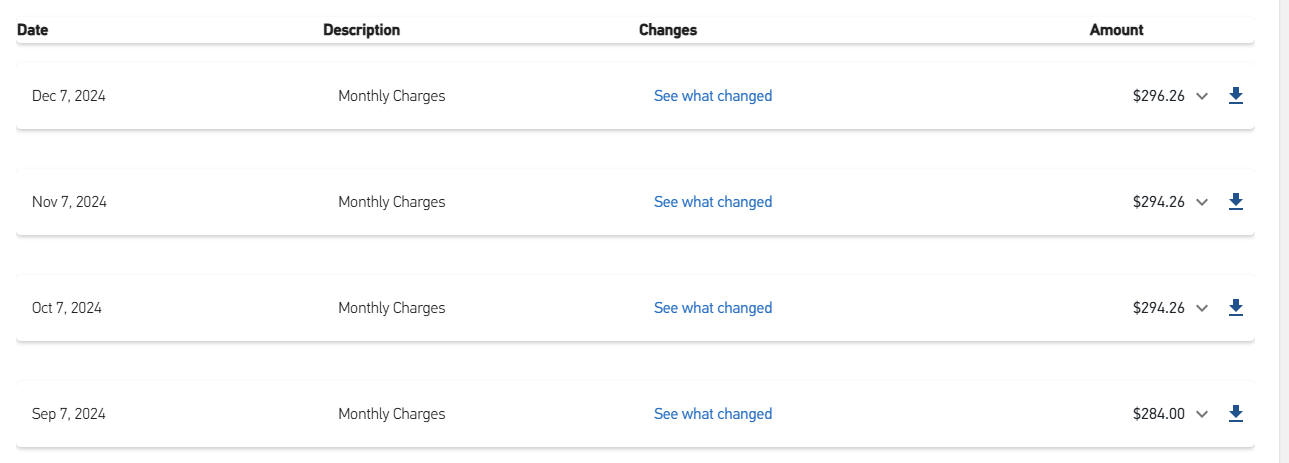Download the Sep 7, 2024 bill
Image resolution: width=1289 pixels, height=463 pixels.
1235,414
